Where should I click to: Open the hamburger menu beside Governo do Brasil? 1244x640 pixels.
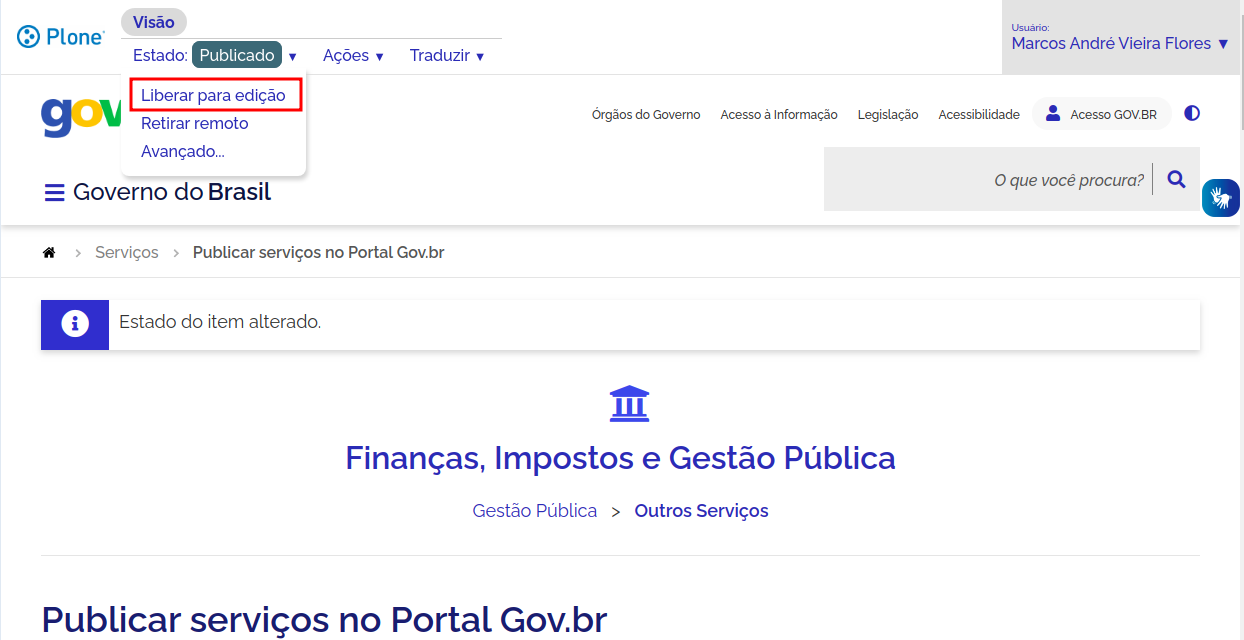[55, 192]
